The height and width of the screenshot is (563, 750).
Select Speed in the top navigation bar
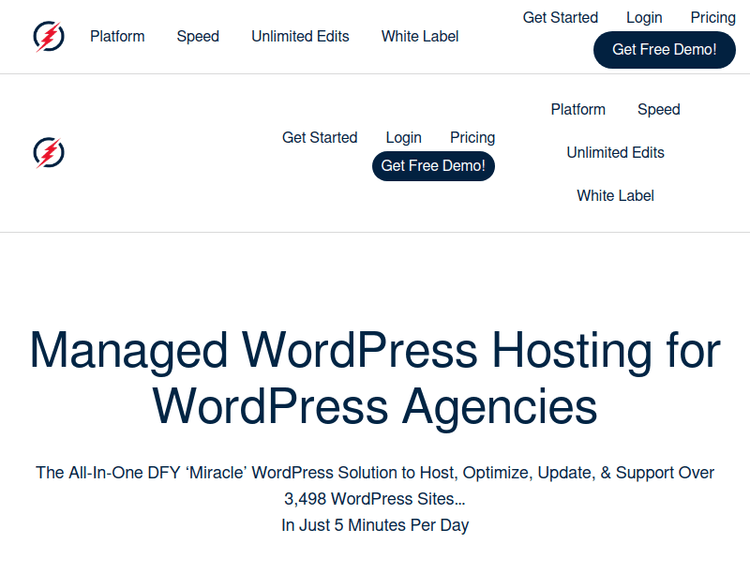[x=198, y=37]
